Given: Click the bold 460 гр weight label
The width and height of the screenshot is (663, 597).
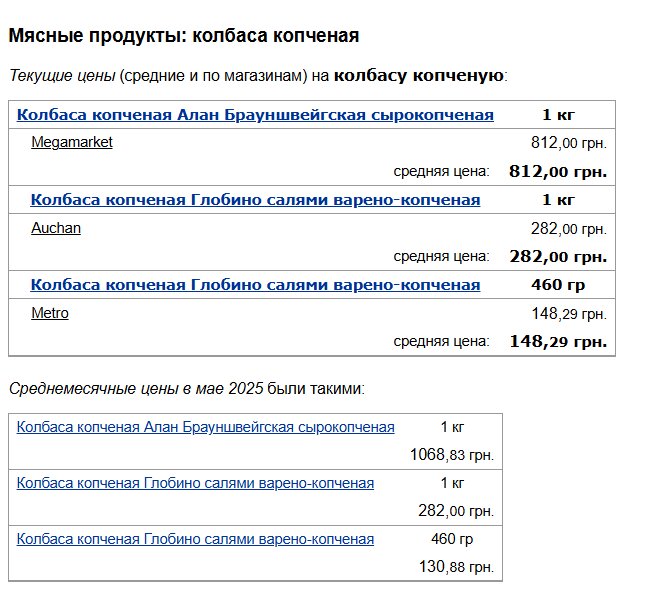Looking at the screenshot, I should (x=558, y=285).
